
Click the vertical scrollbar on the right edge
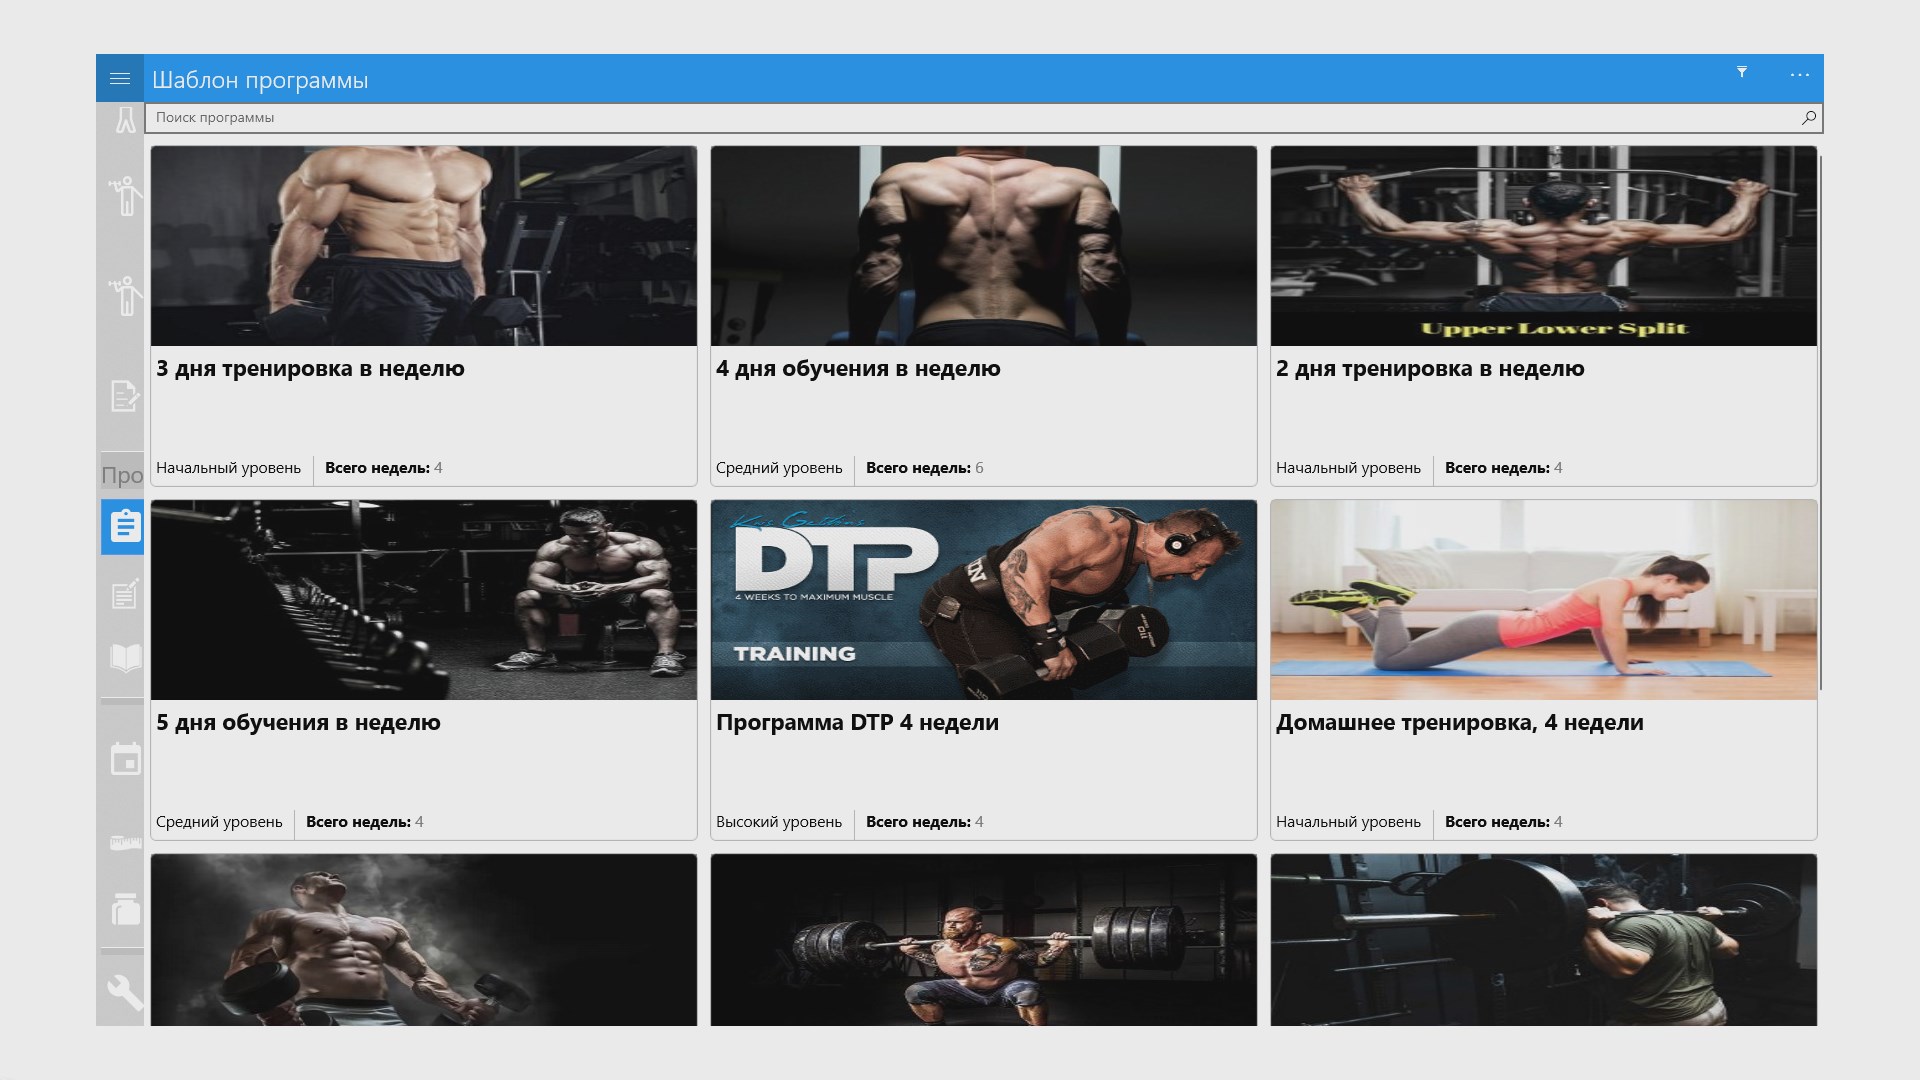click(1820, 422)
